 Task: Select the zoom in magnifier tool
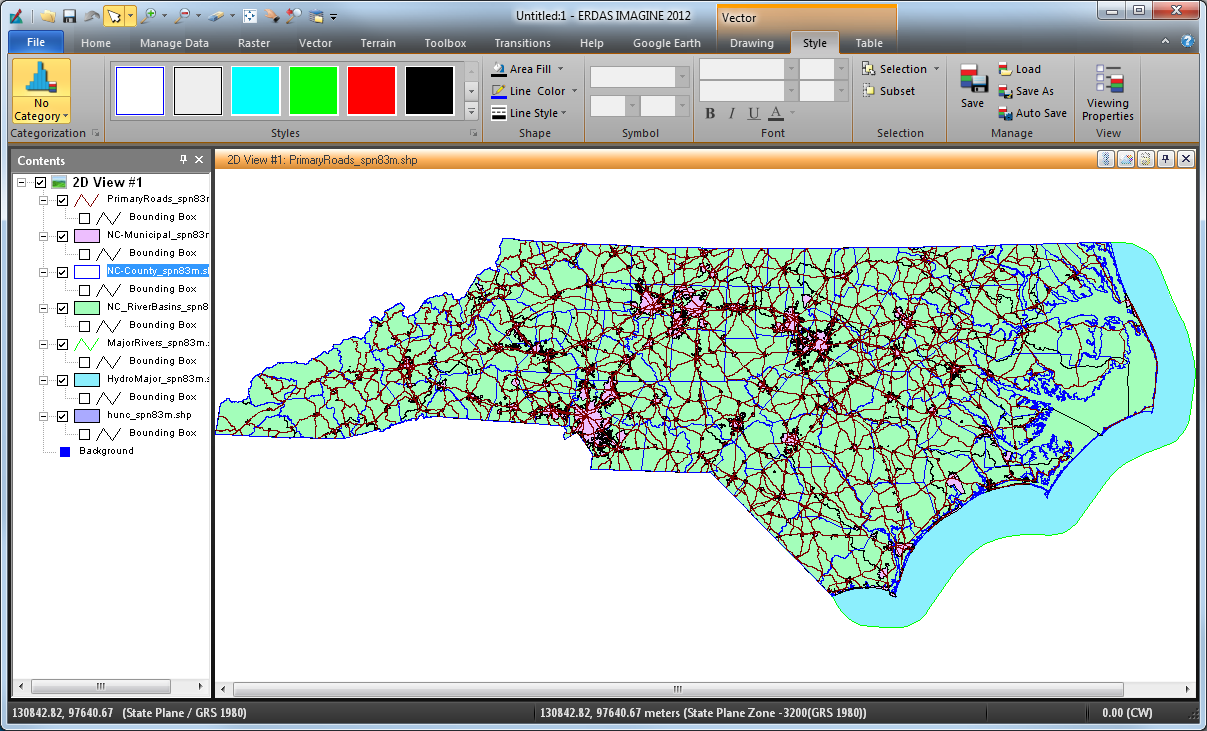click(x=148, y=16)
